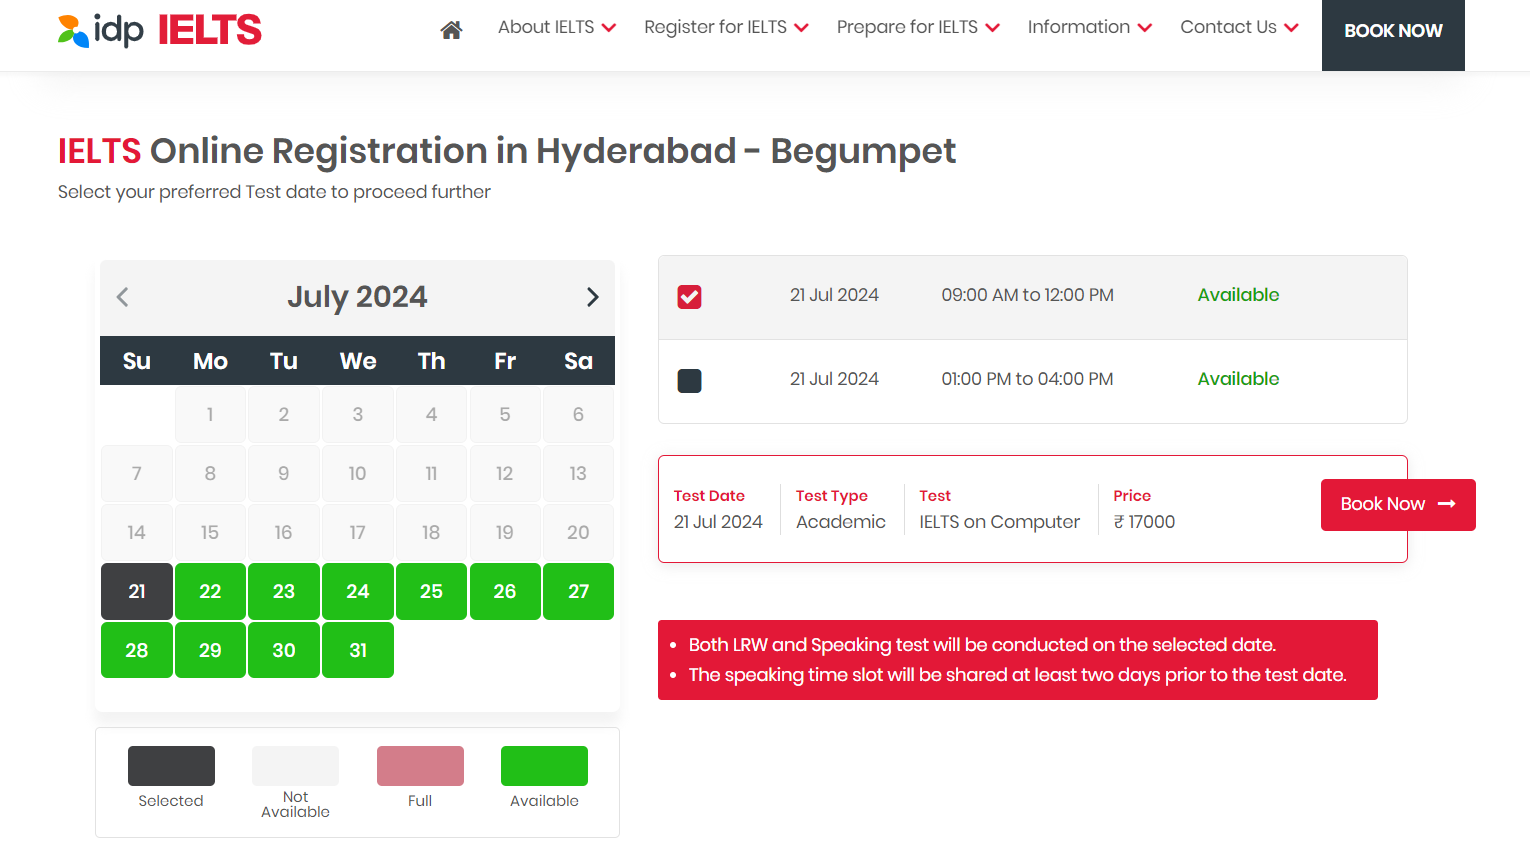Viewport: 1530px width, 857px height.
Task: Select July 22 on calendar
Action: (x=210, y=591)
